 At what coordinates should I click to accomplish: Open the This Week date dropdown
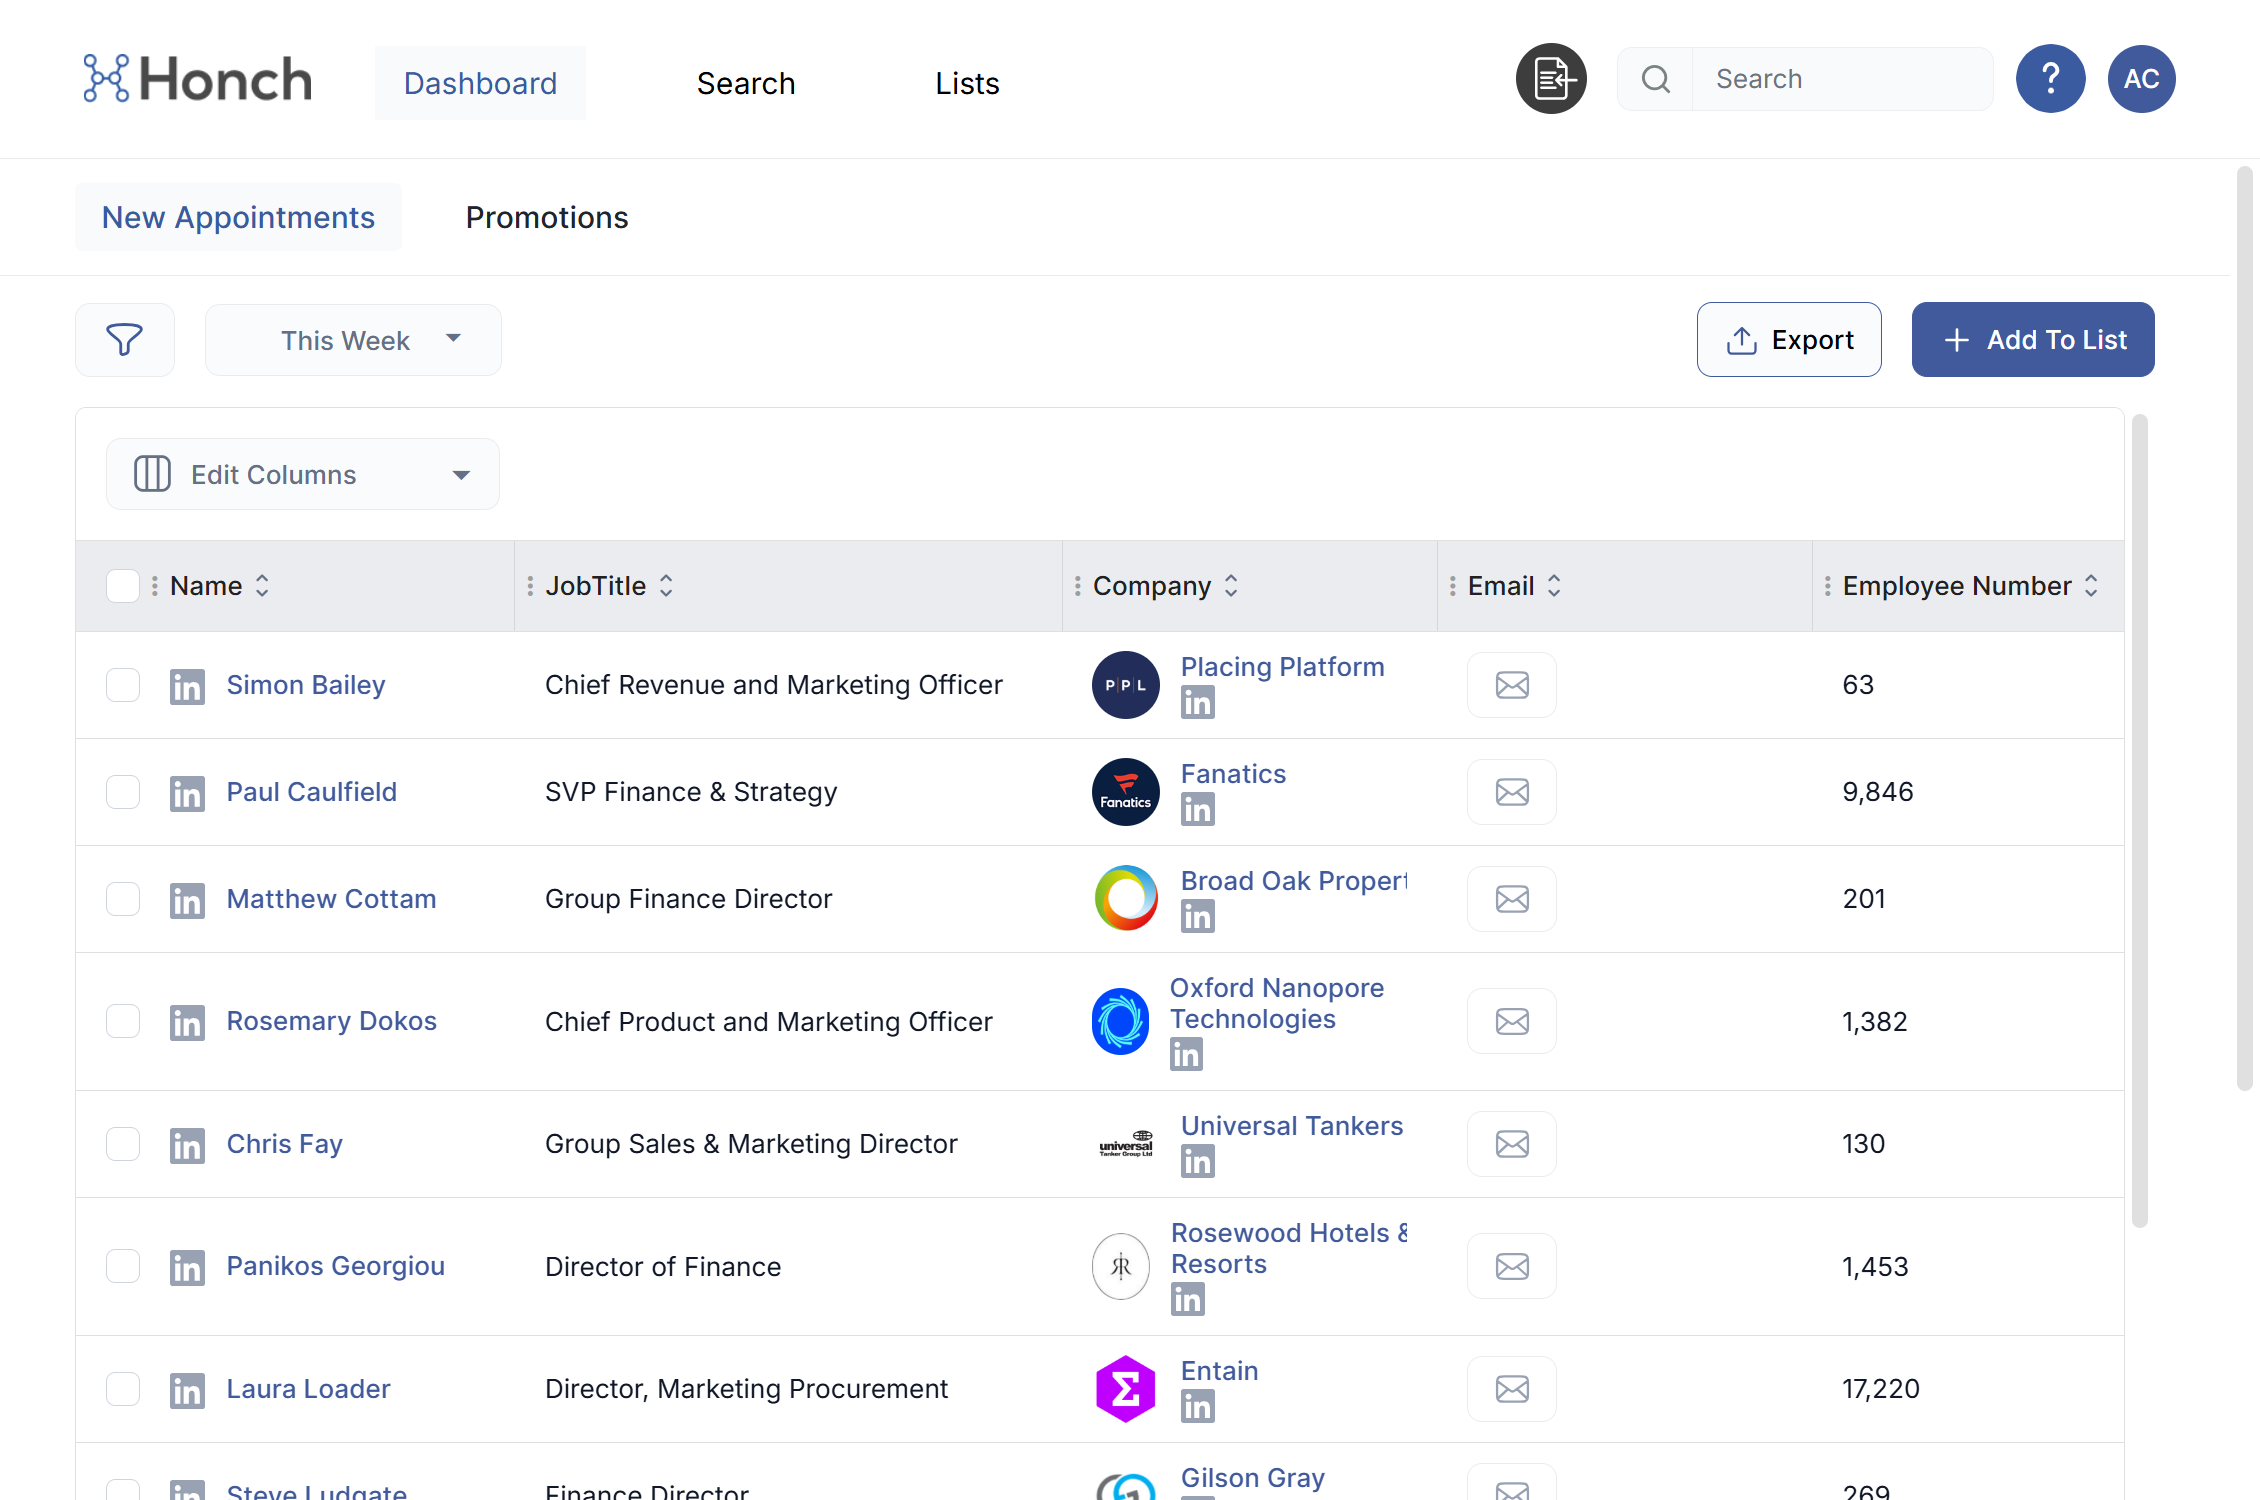click(353, 340)
